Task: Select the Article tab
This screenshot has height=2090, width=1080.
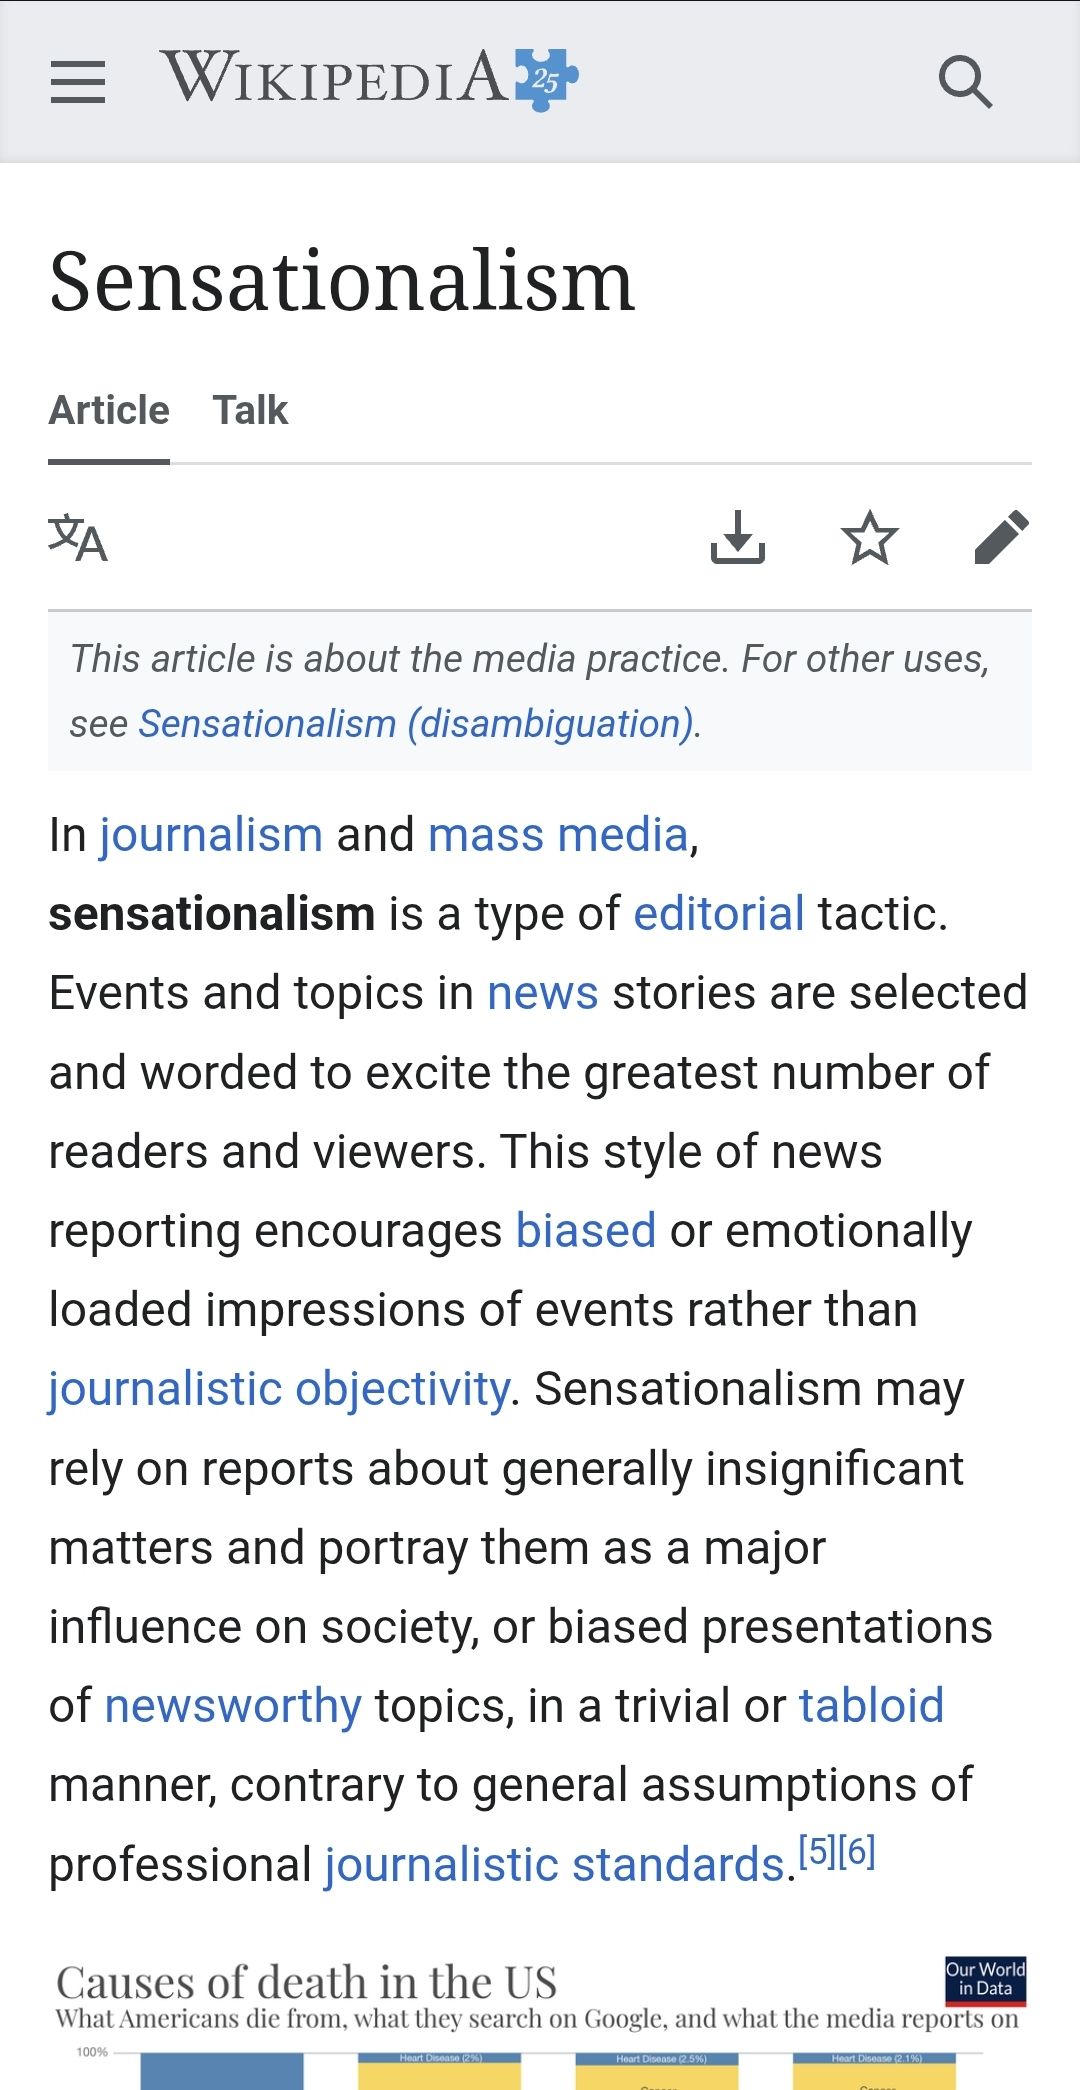Action: [109, 410]
